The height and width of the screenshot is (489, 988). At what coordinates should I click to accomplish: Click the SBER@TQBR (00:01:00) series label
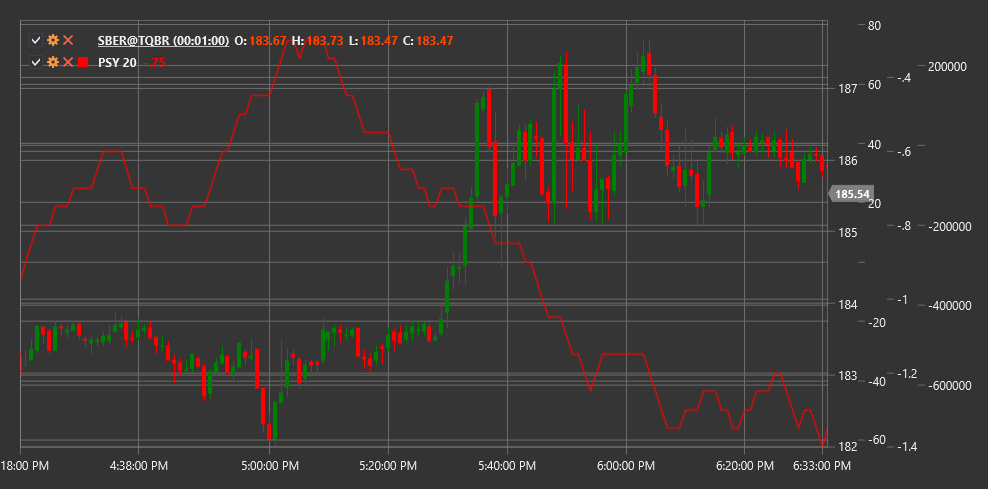tap(163, 41)
